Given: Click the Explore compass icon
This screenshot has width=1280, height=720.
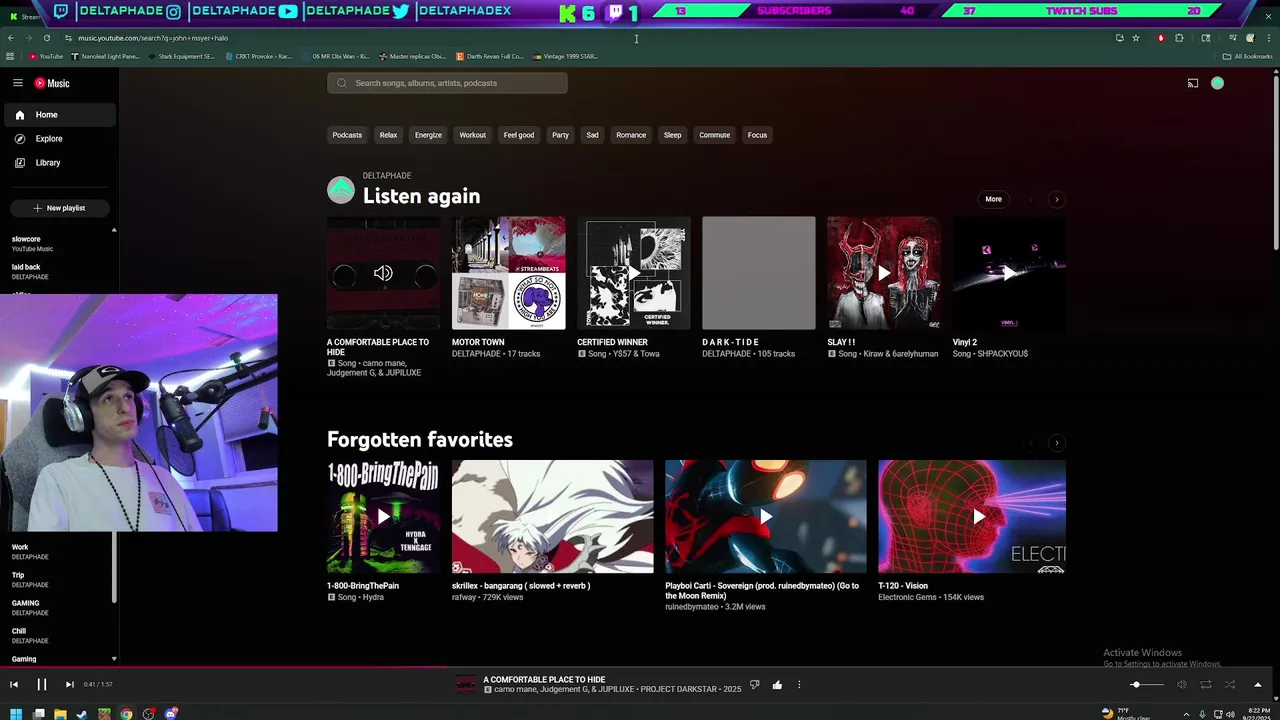Looking at the screenshot, I should (20, 139).
